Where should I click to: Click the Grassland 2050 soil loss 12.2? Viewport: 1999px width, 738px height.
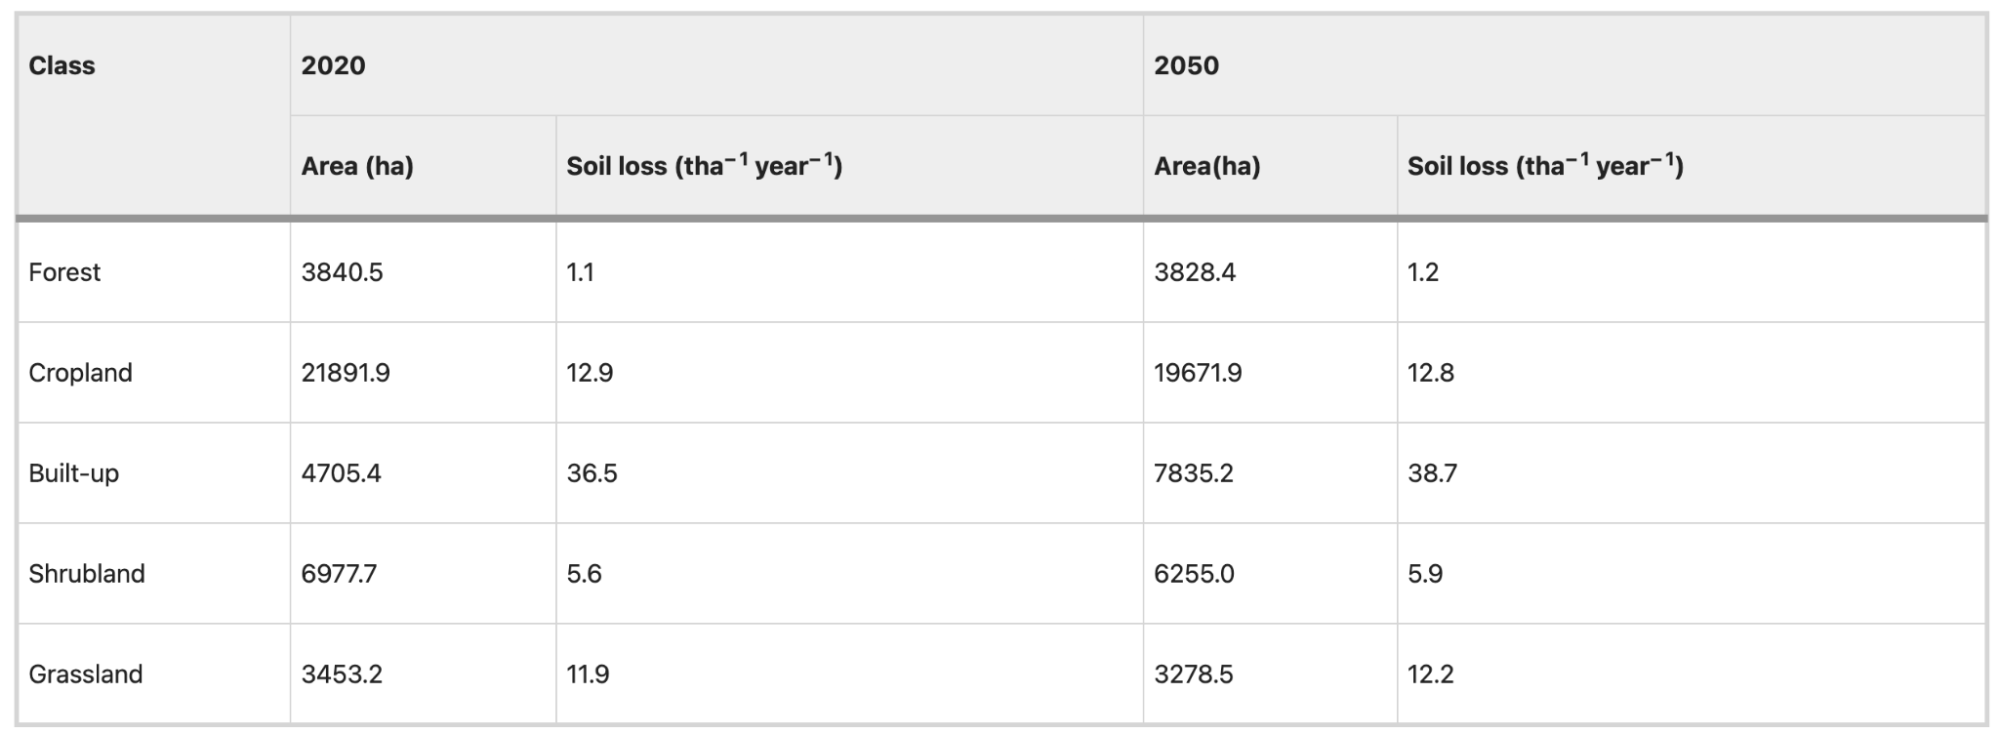(x=1430, y=674)
